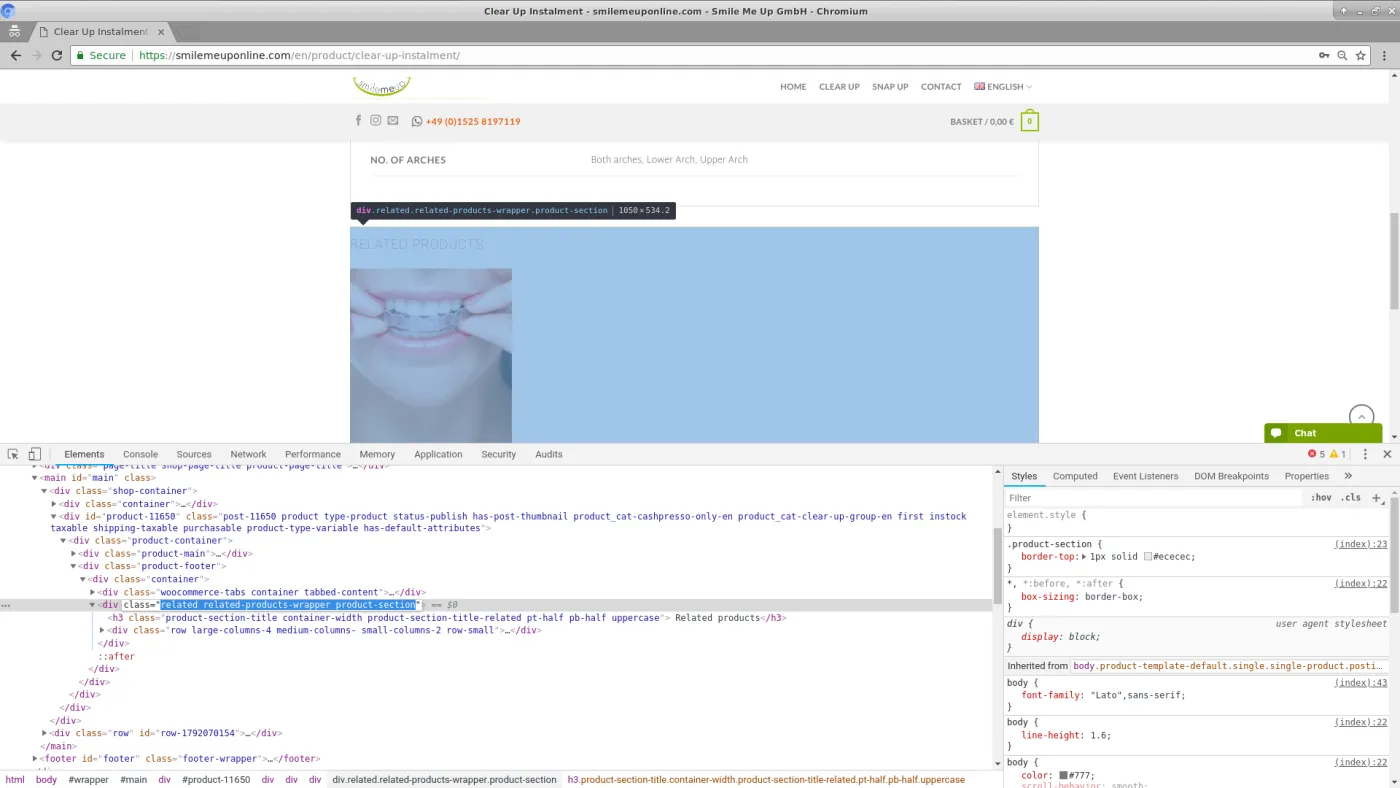Toggle the device toolbar icon
1400x788 pixels.
tap(34, 454)
